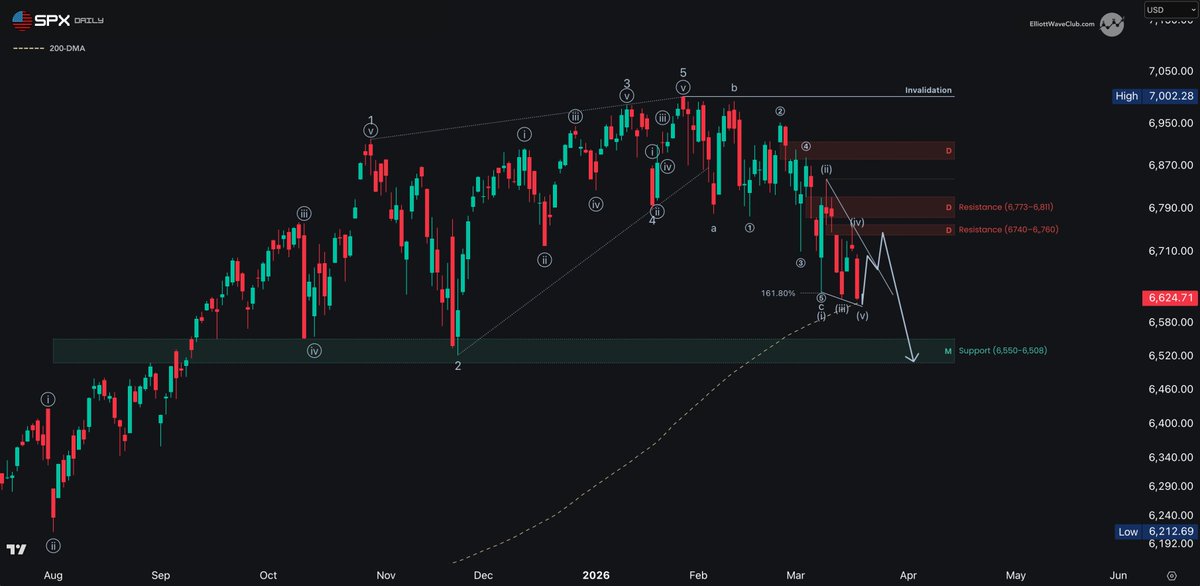This screenshot has width=1200, height=586.
Task: Click the Apr label on time axis
Action: pos(907,576)
